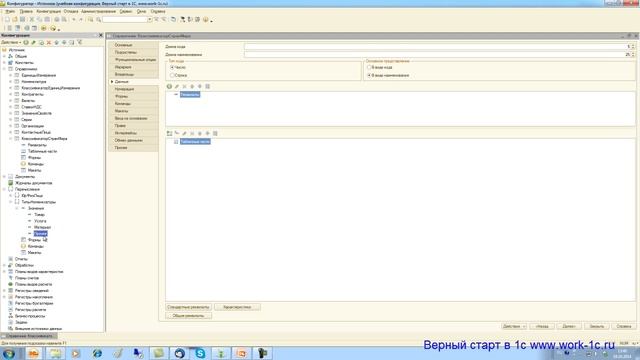The width and height of the screenshot is (640, 360).
Task: Collapse the КлассификаторСтранМира catalog node
Action: pyautogui.click(x=11, y=139)
